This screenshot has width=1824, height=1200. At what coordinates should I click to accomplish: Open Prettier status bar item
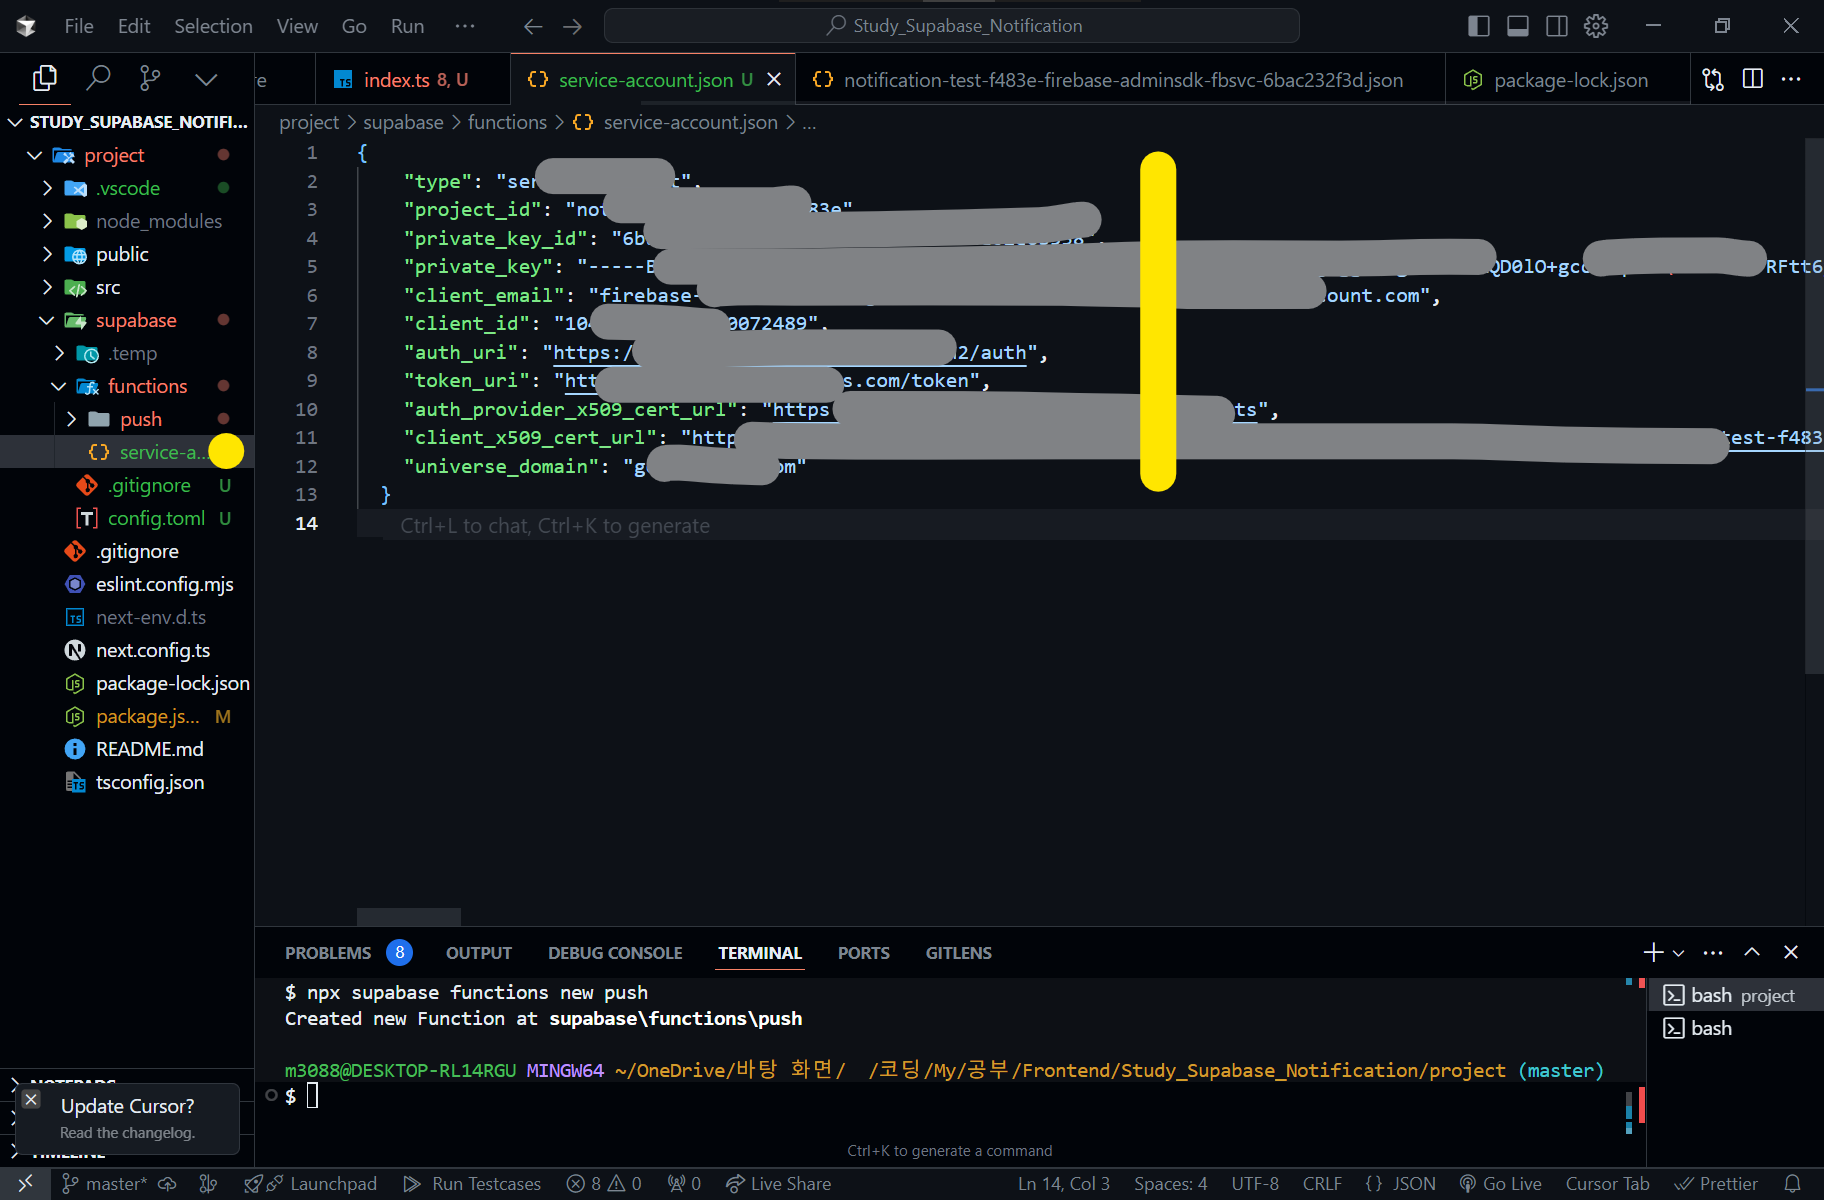pos(1717,1184)
